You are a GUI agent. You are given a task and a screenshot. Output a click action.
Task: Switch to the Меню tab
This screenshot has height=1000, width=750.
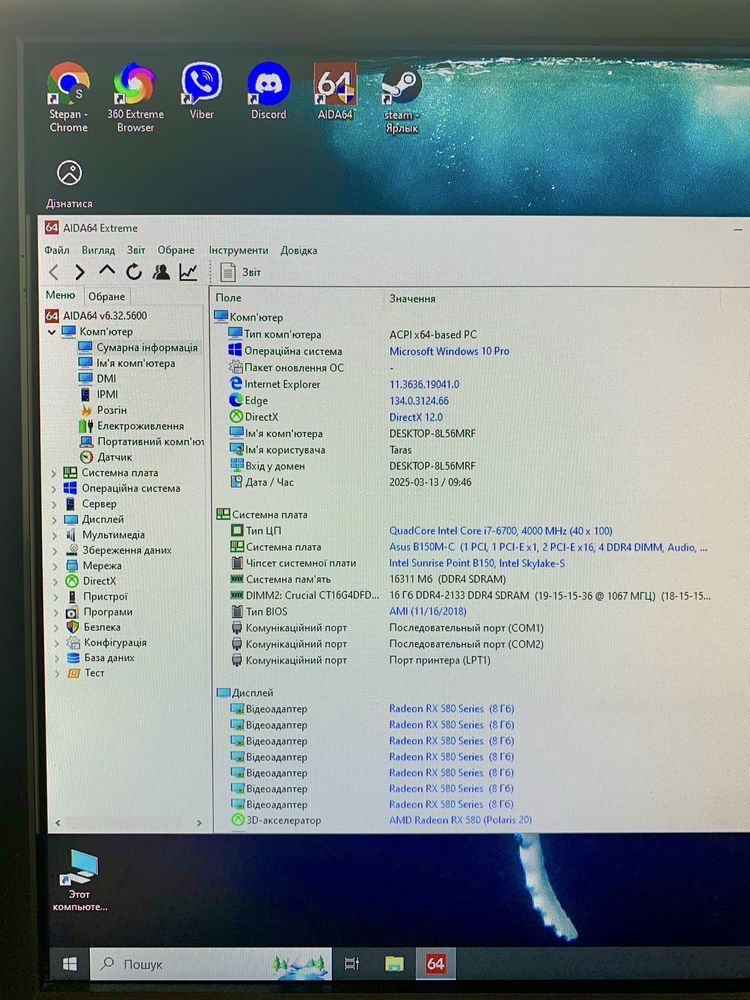click(61, 295)
